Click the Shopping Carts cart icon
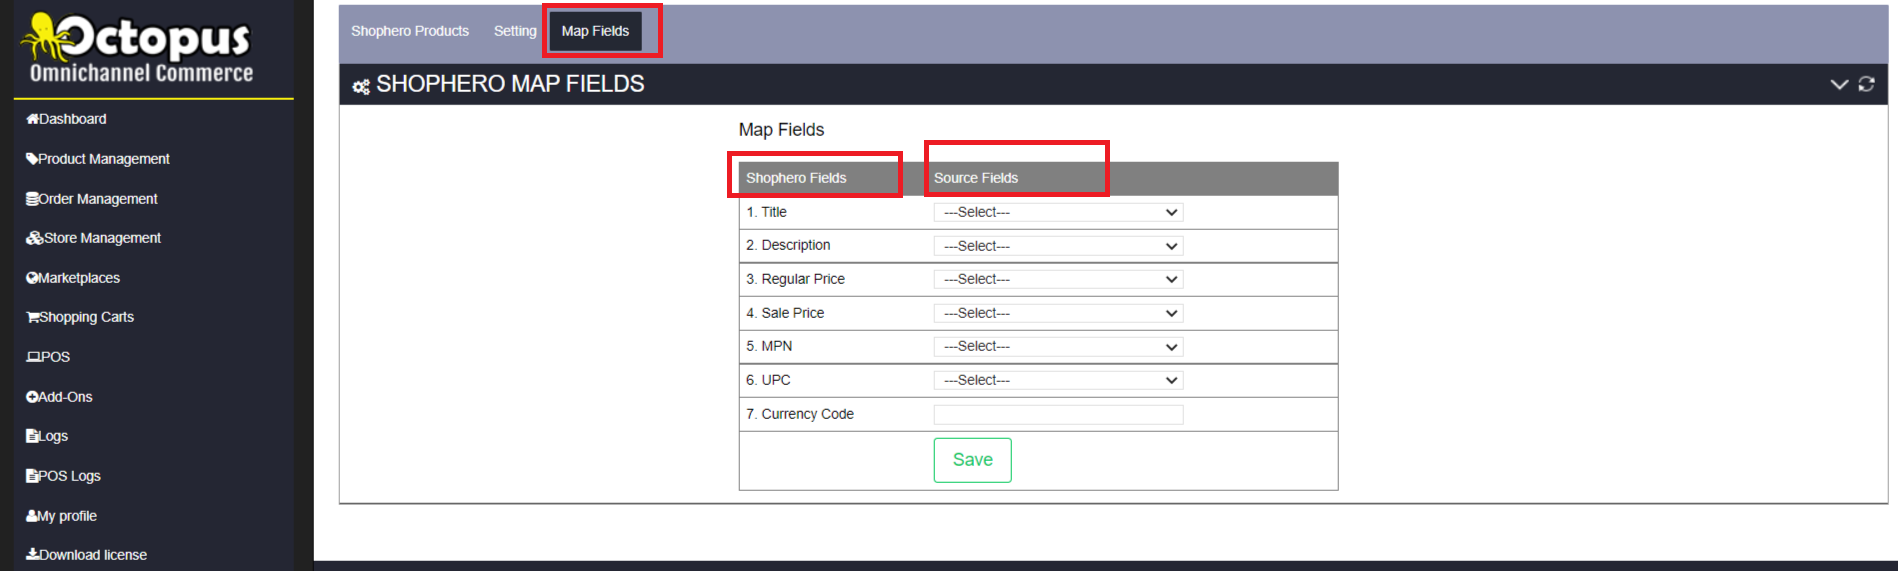1898x571 pixels. coord(32,317)
